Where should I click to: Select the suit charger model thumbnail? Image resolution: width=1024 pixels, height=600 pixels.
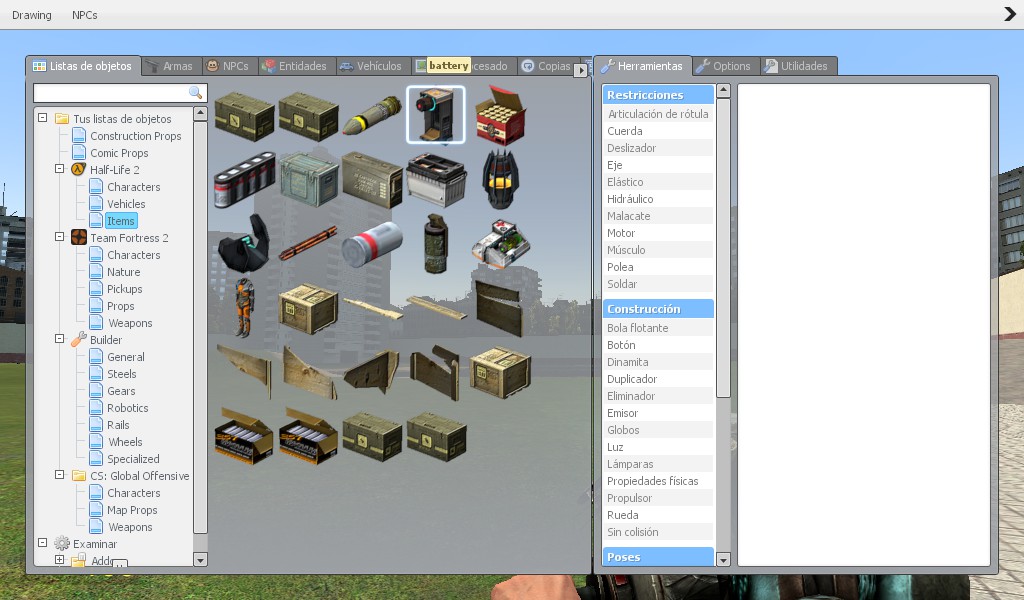[436, 115]
